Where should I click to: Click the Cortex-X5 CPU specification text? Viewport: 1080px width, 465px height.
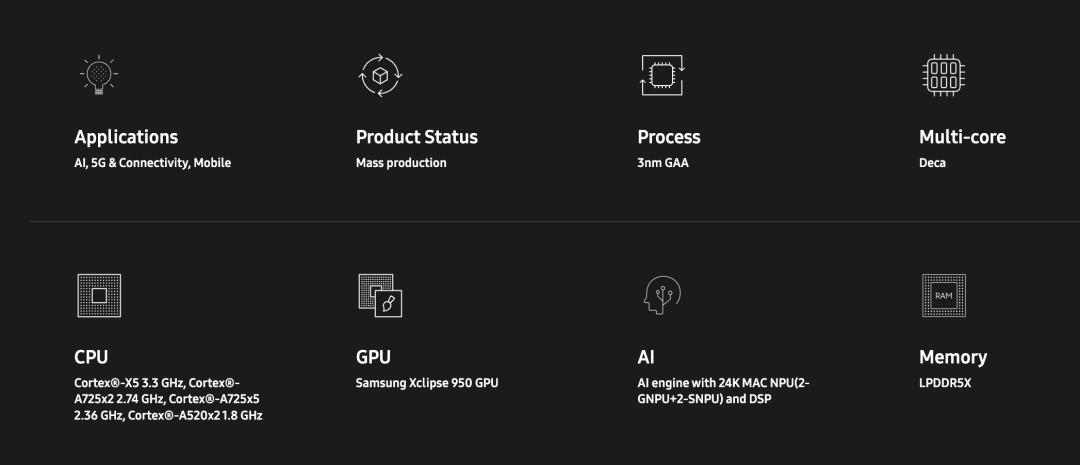click(168, 399)
